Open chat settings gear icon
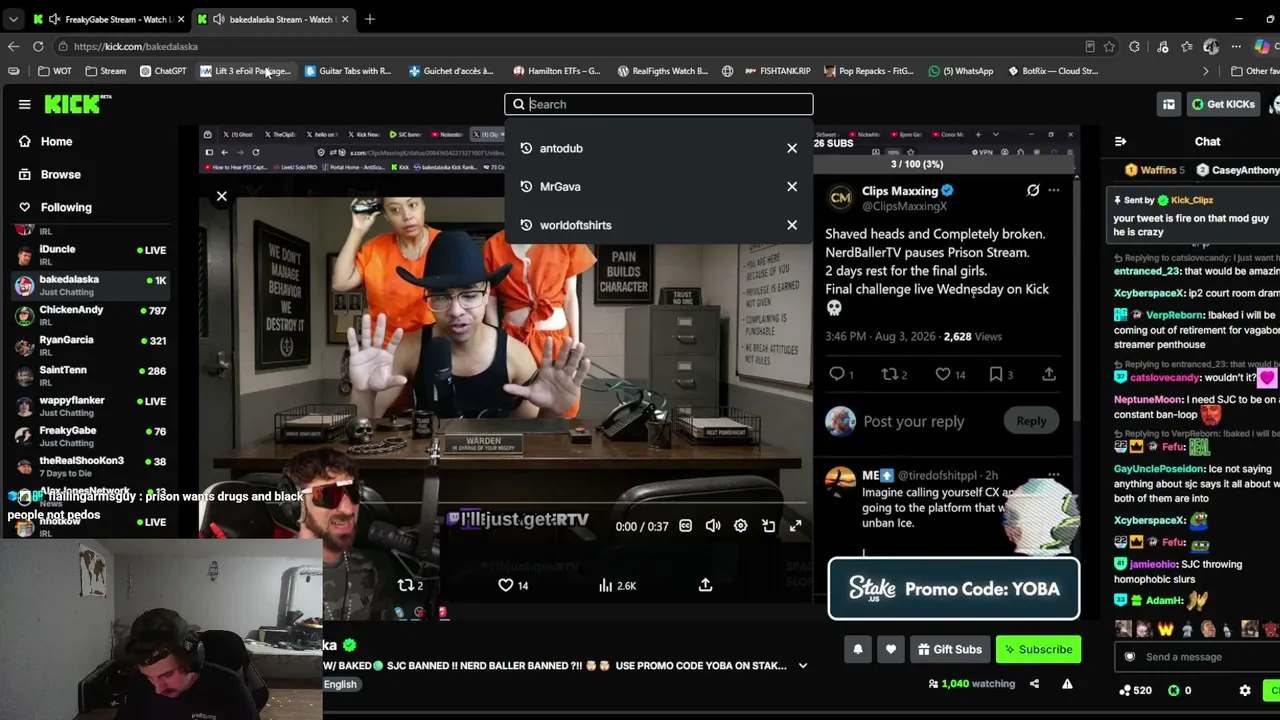Viewport: 1280px width, 720px height. point(1245,690)
